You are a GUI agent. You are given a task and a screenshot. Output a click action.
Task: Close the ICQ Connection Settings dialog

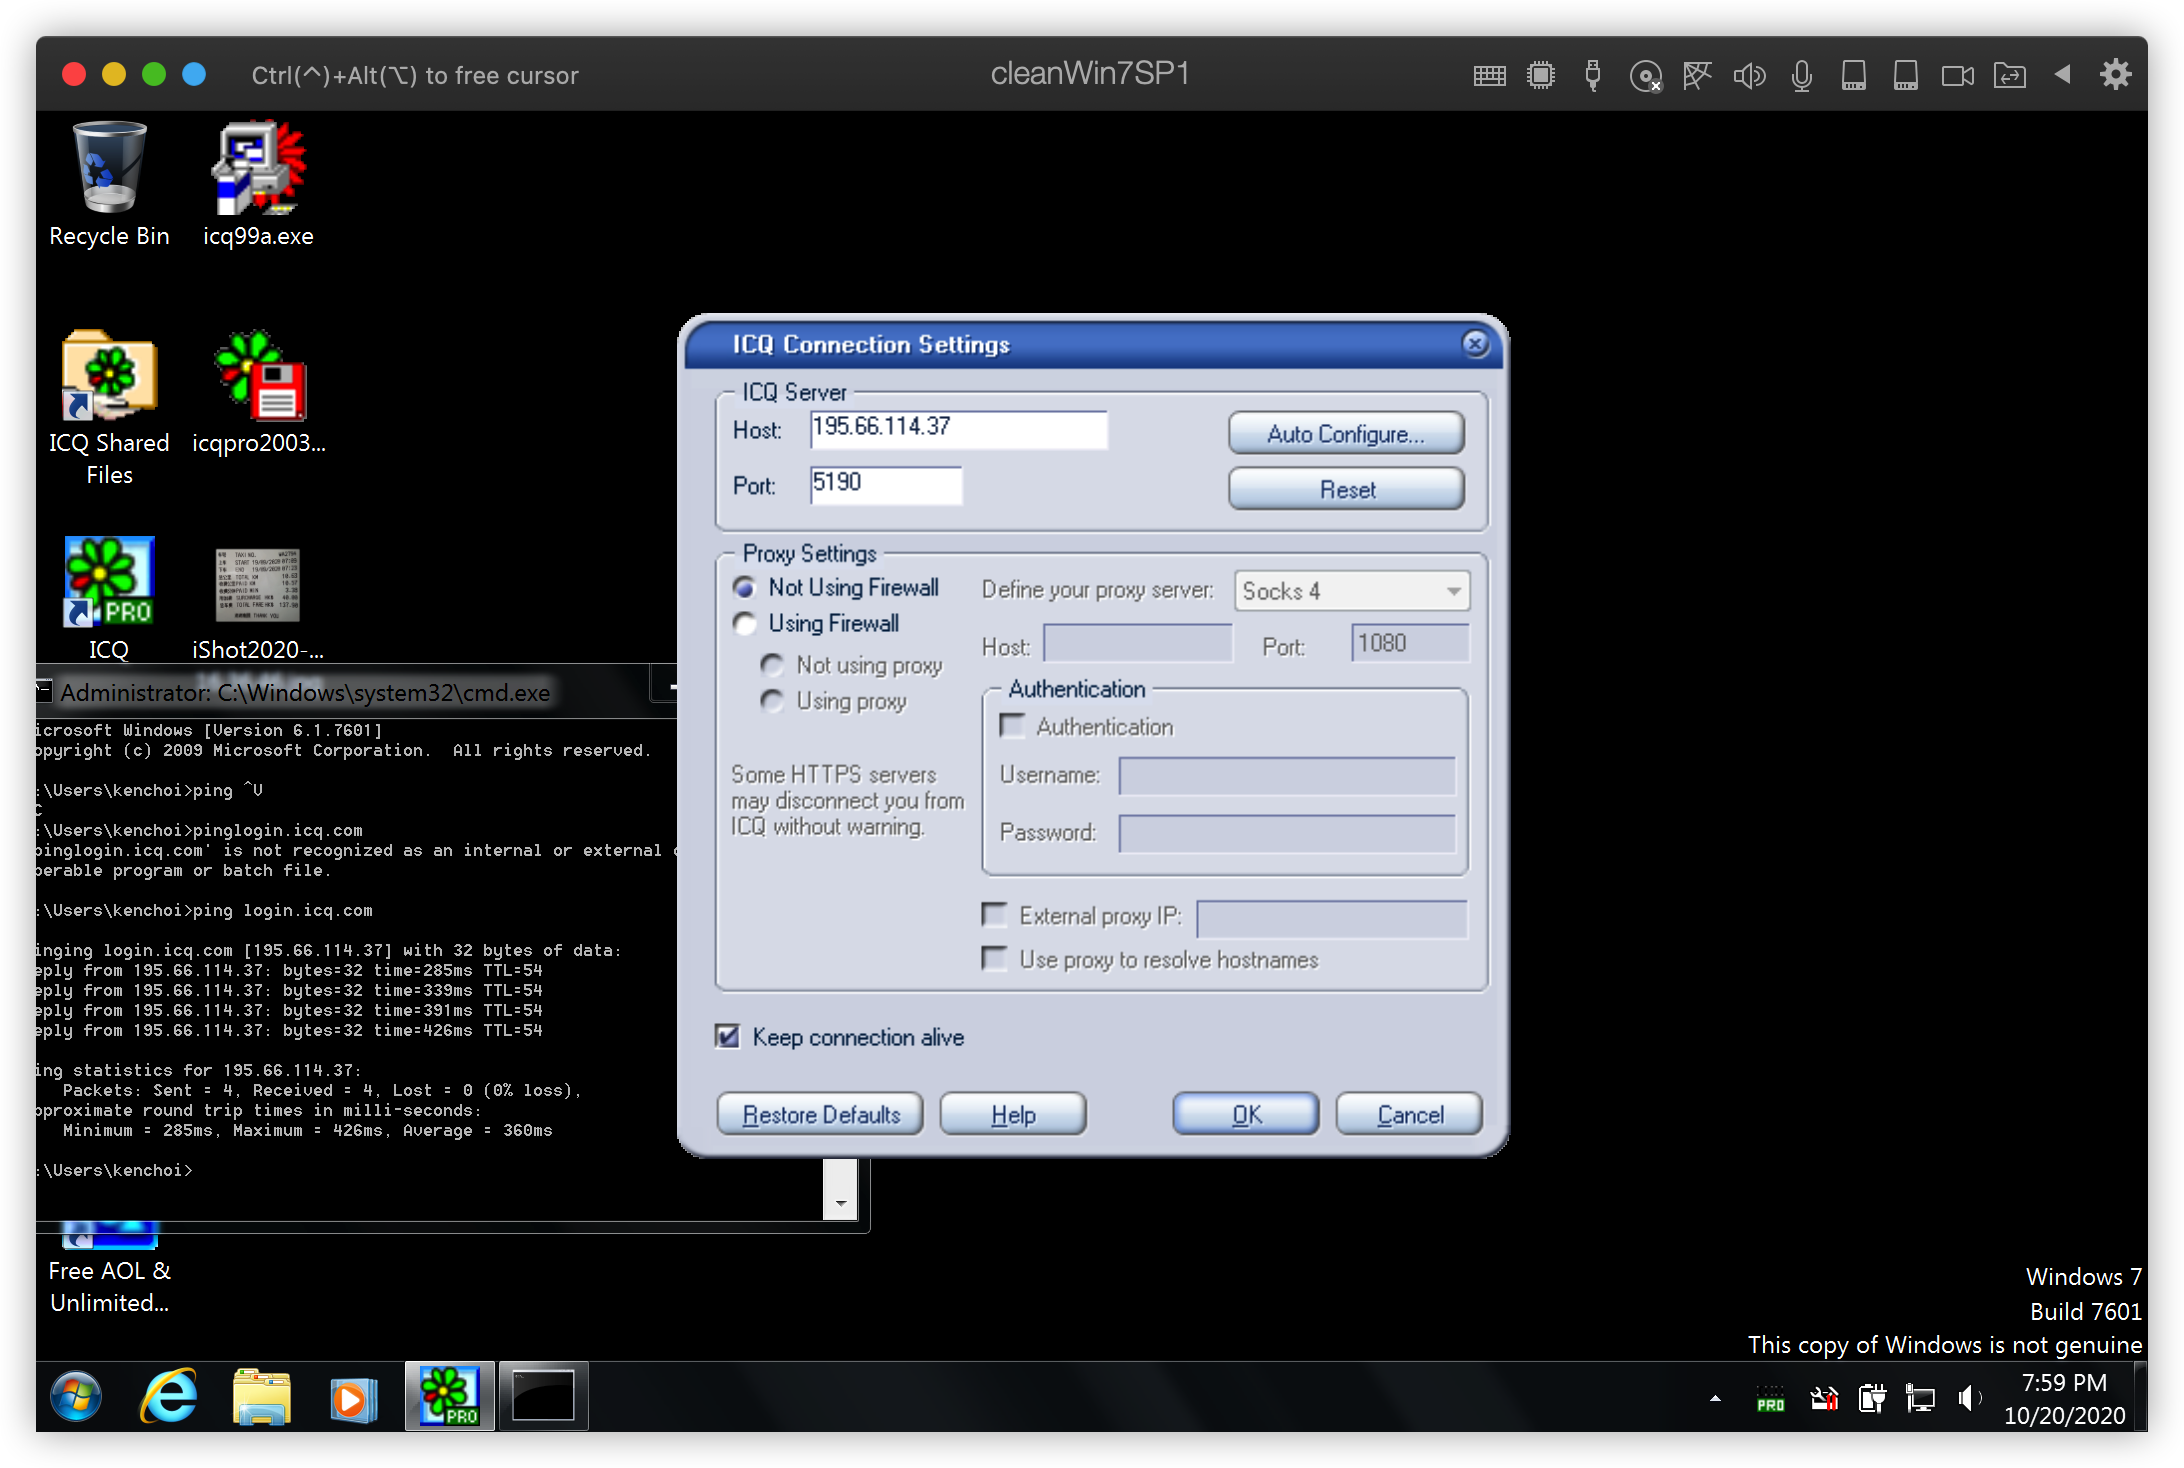(x=1475, y=344)
